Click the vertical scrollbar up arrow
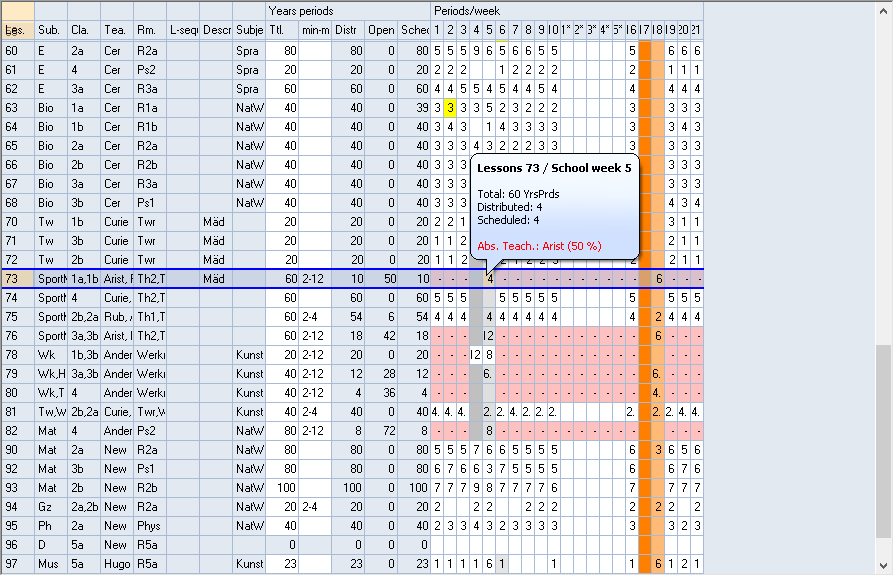 (883, 10)
